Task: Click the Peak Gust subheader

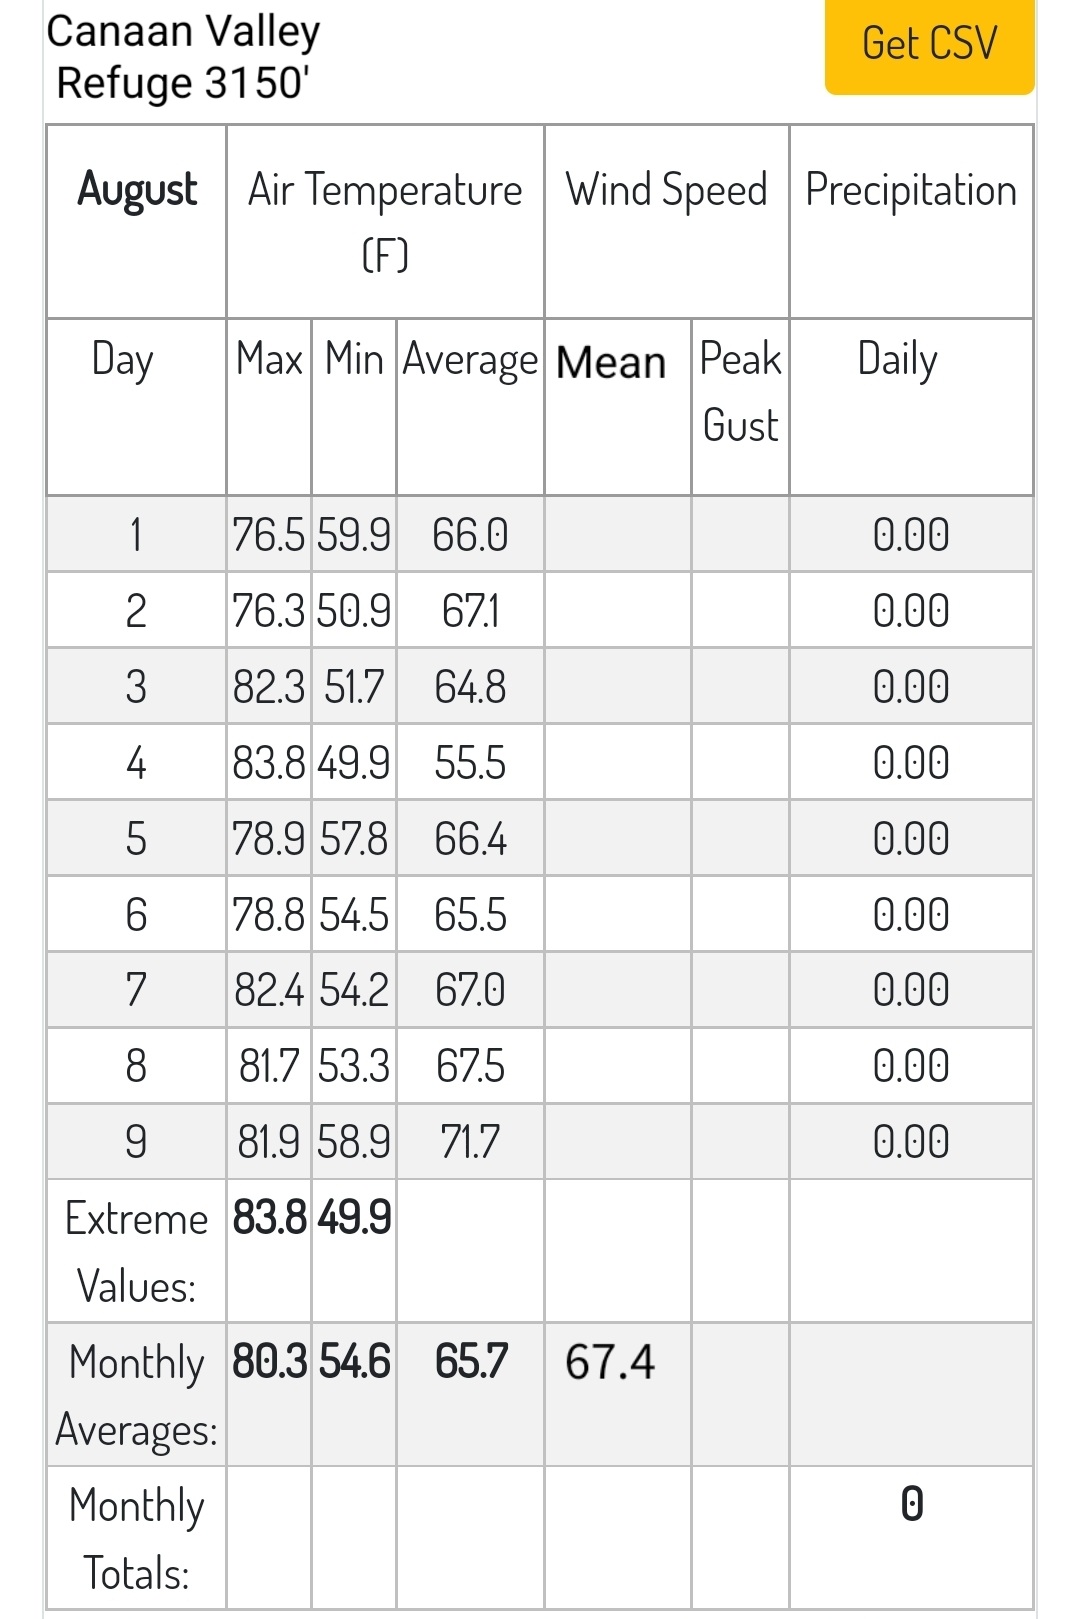Action: coord(741,392)
